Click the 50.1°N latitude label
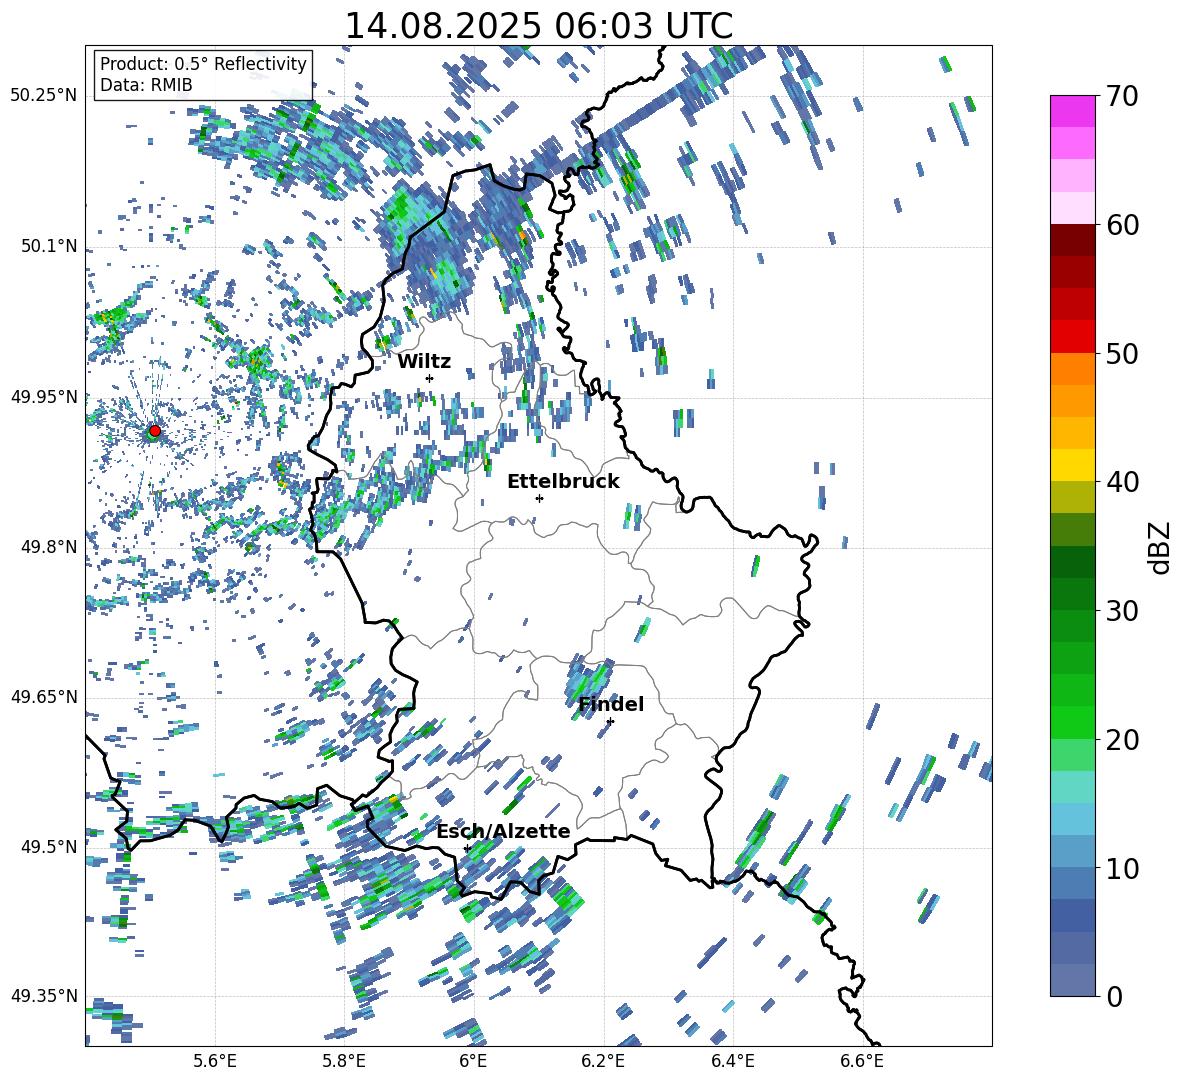This screenshot has height=1081, width=1184. [49, 246]
